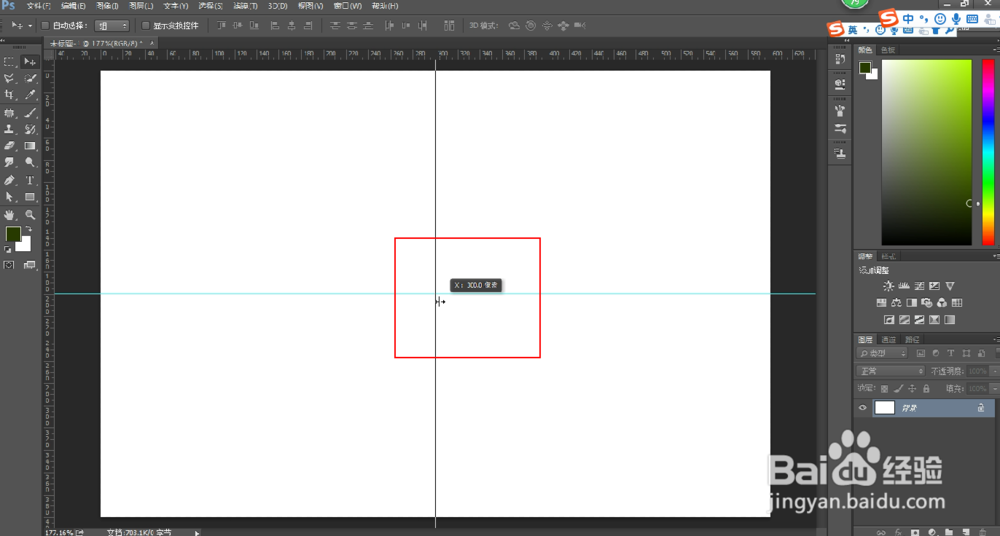The image size is (1000, 536).
Task: Open the Color panel flyout menu
Action: [996, 49]
